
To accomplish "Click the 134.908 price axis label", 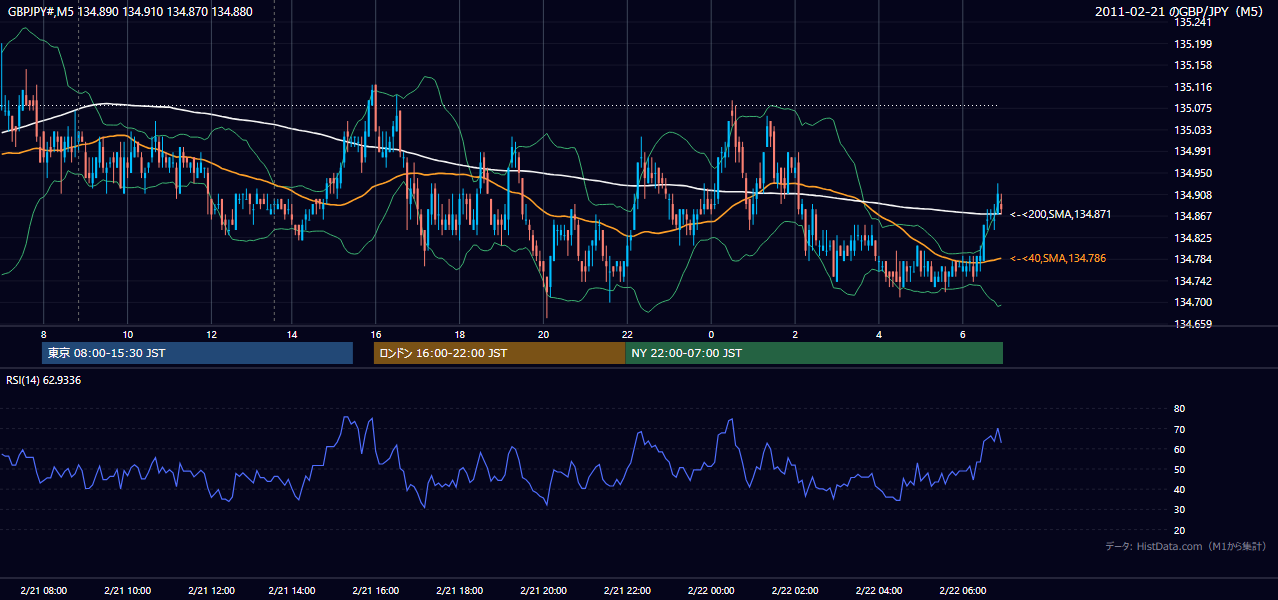I will coord(1193,195).
